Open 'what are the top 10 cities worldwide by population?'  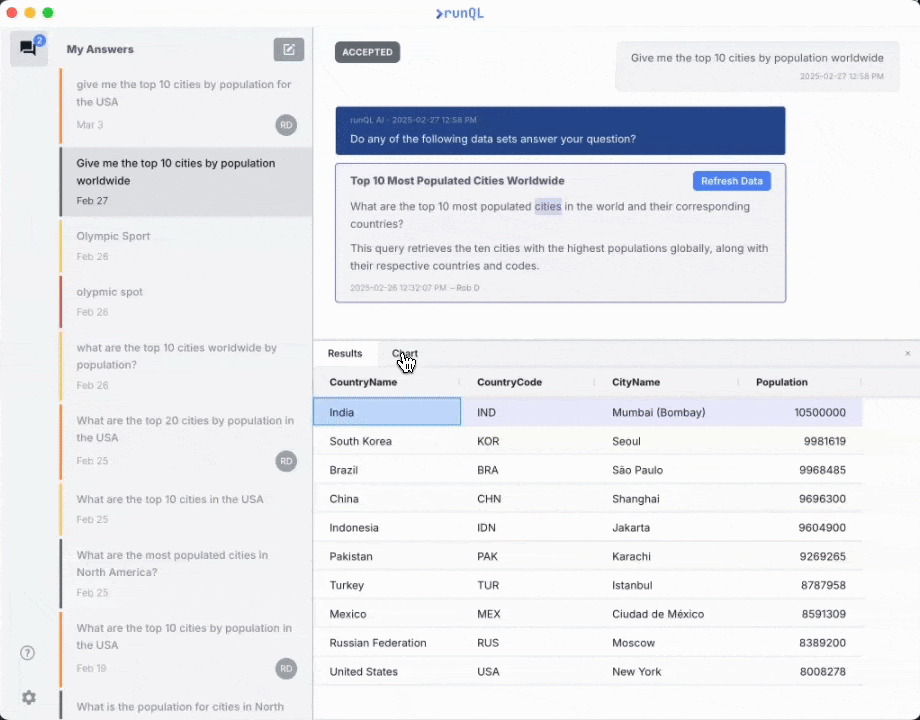click(x=186, y=366)
